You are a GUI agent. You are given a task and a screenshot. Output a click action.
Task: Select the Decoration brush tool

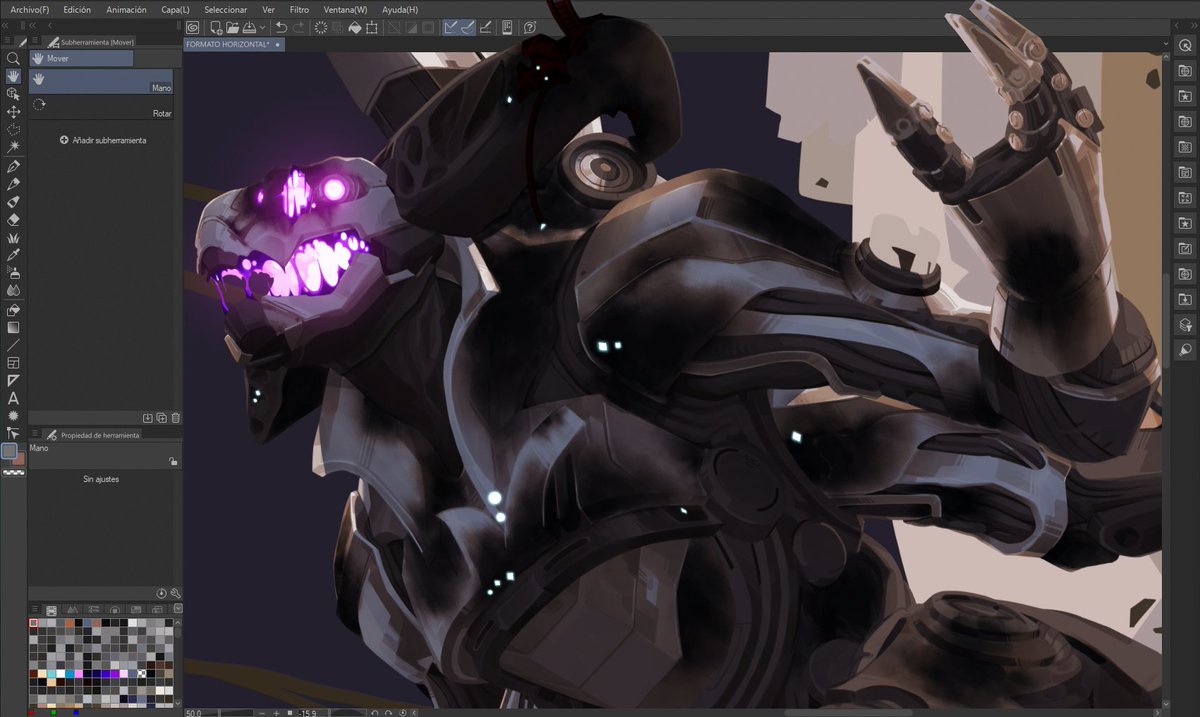[x=14, y=238]
